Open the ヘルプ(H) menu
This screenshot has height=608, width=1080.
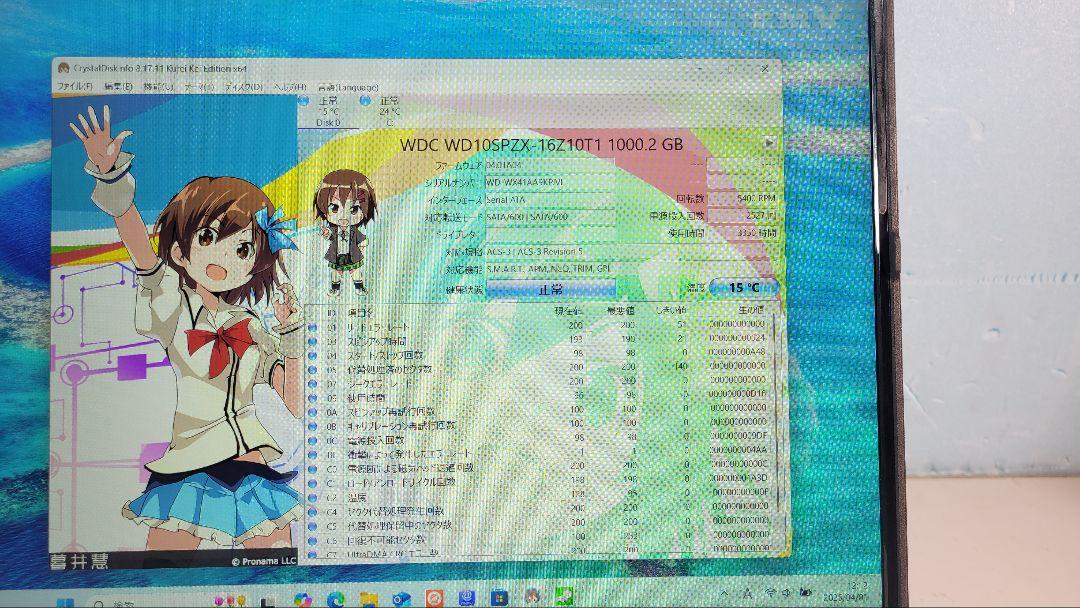click(x=290, y=87)
